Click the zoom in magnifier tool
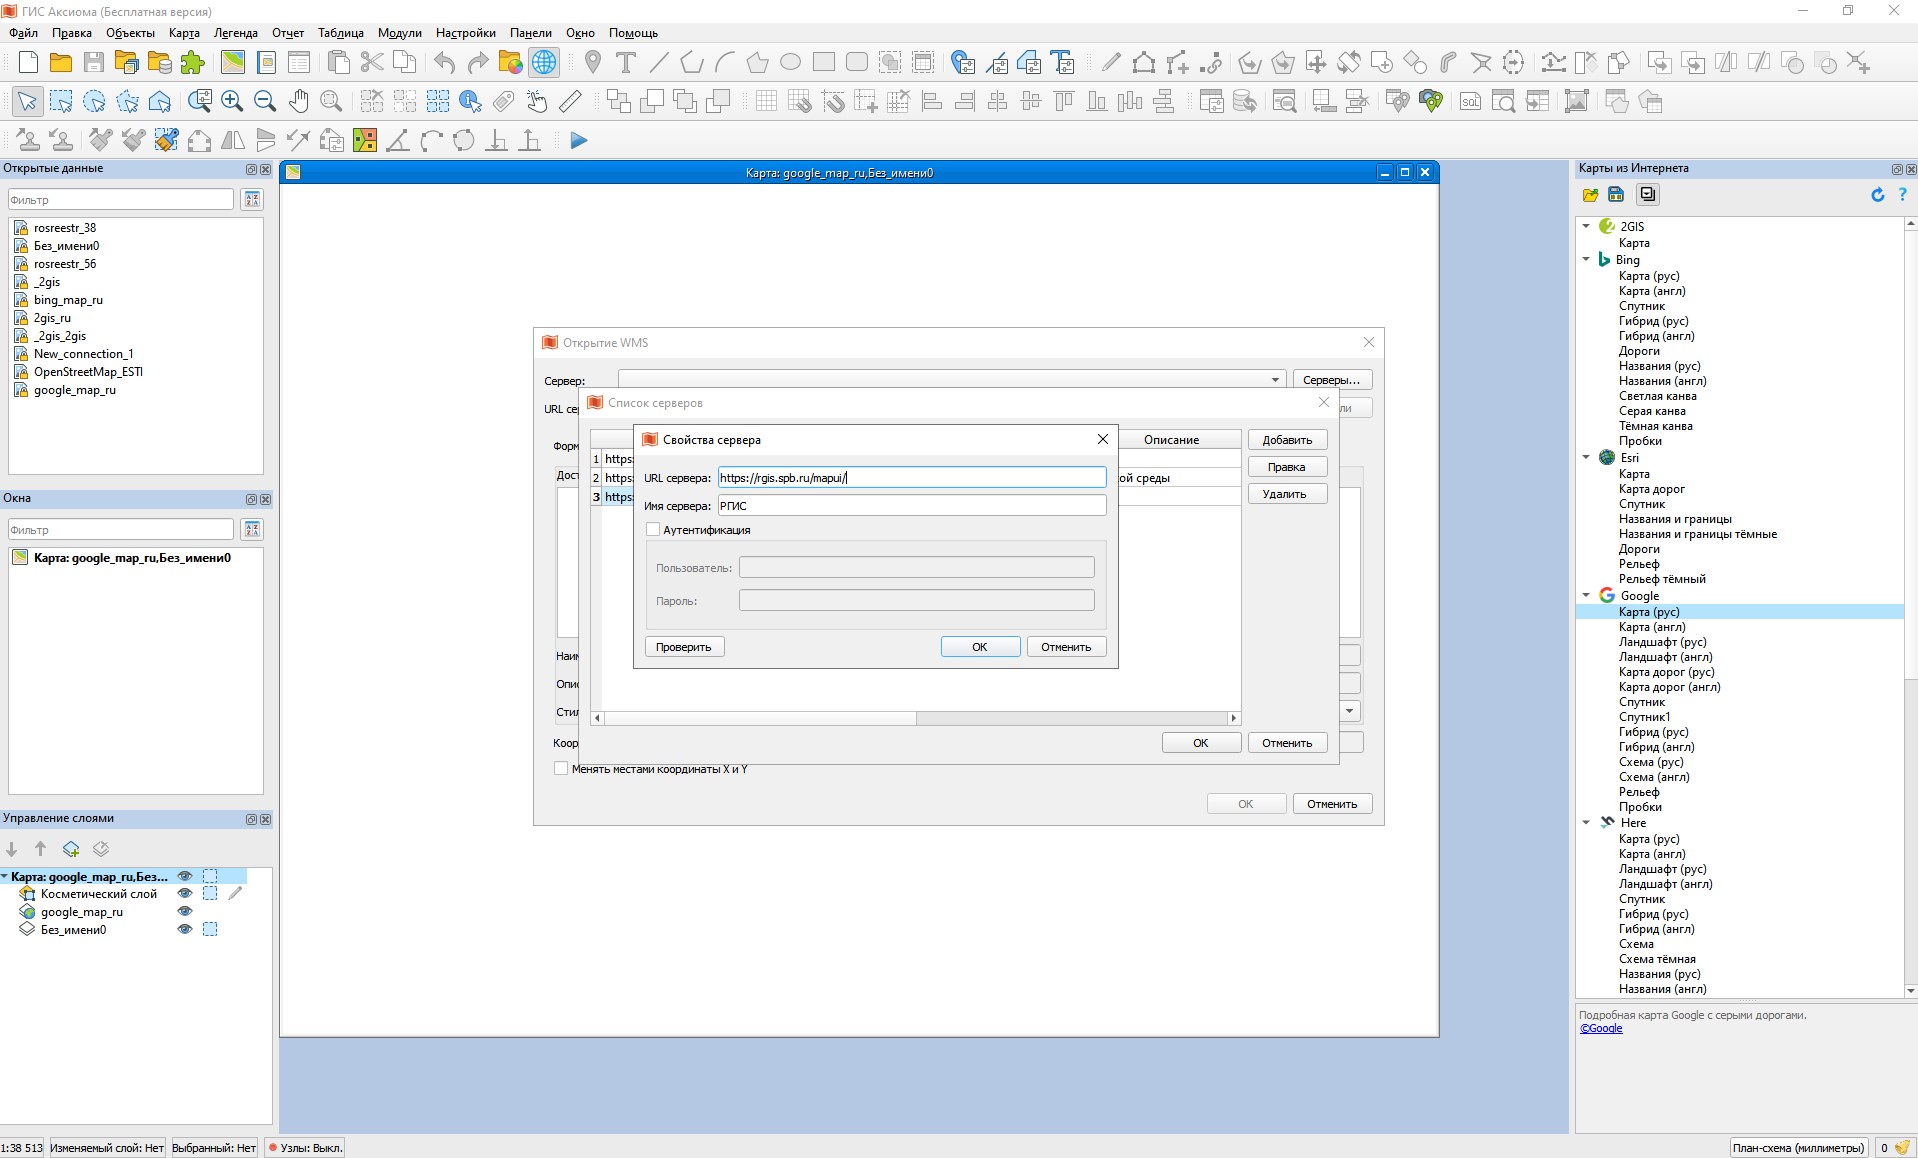1918x1158 pixels. pyautogui.click(x=232, y=101)
